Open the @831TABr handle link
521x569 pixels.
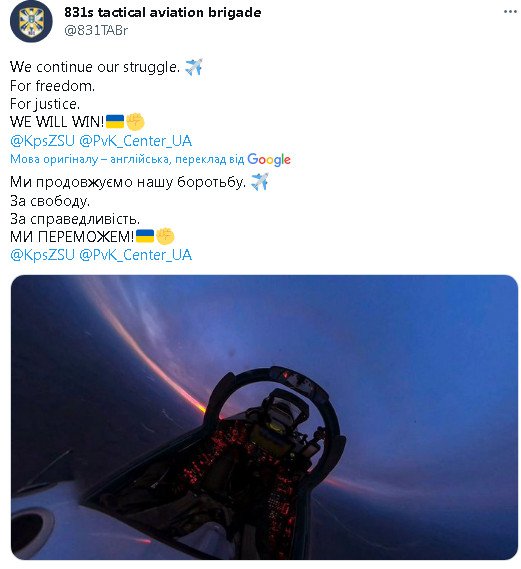[96, 30]
